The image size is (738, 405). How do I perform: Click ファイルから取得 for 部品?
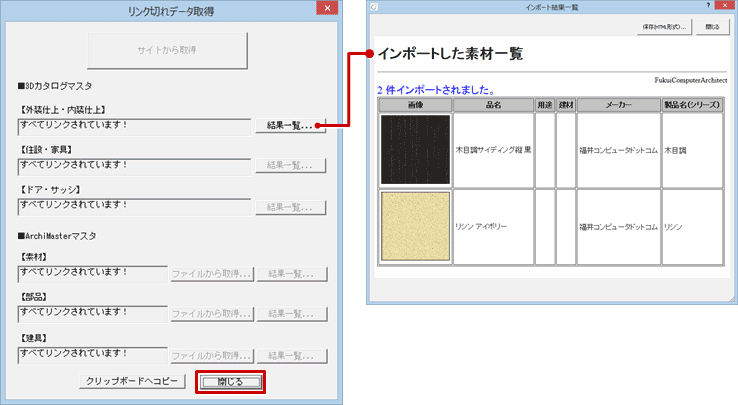pos(211,314)
